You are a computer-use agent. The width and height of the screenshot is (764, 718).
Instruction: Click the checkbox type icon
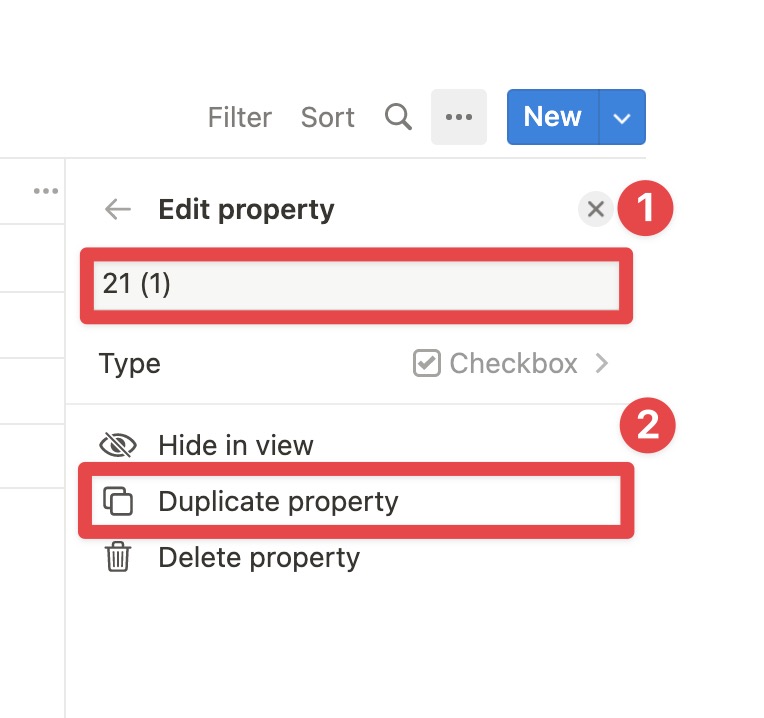click(x=427, y=363)
